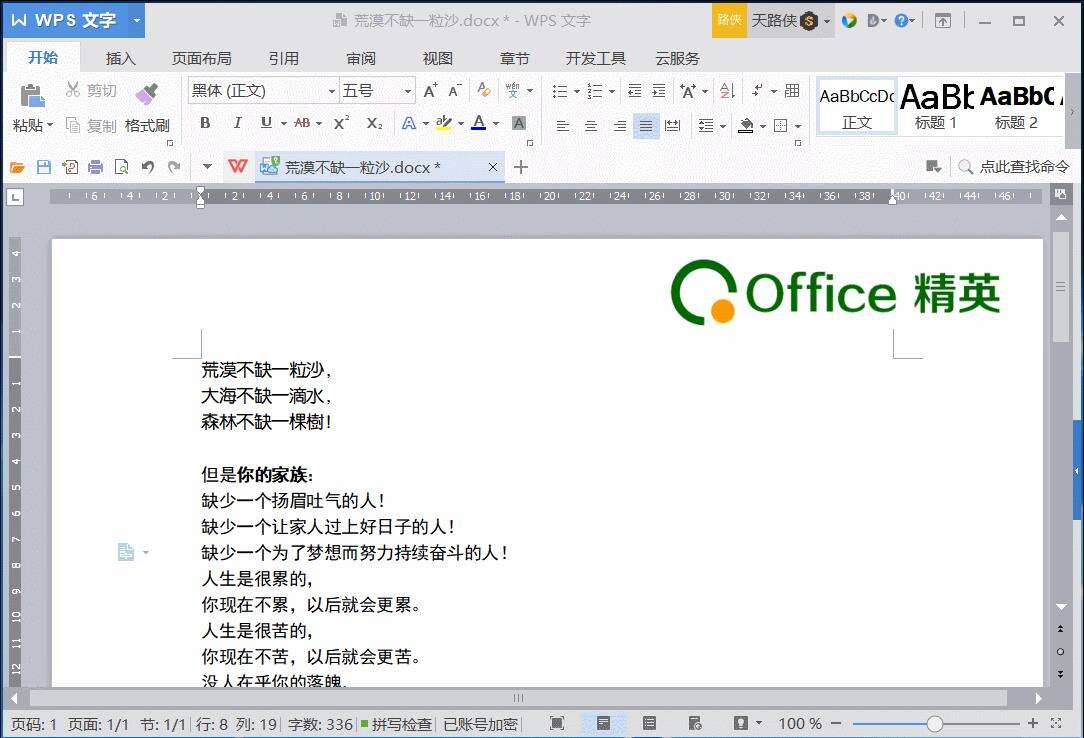Screen dimensions: 1084x738
Task: Click decrease indent icon
Action: point(634,91)
